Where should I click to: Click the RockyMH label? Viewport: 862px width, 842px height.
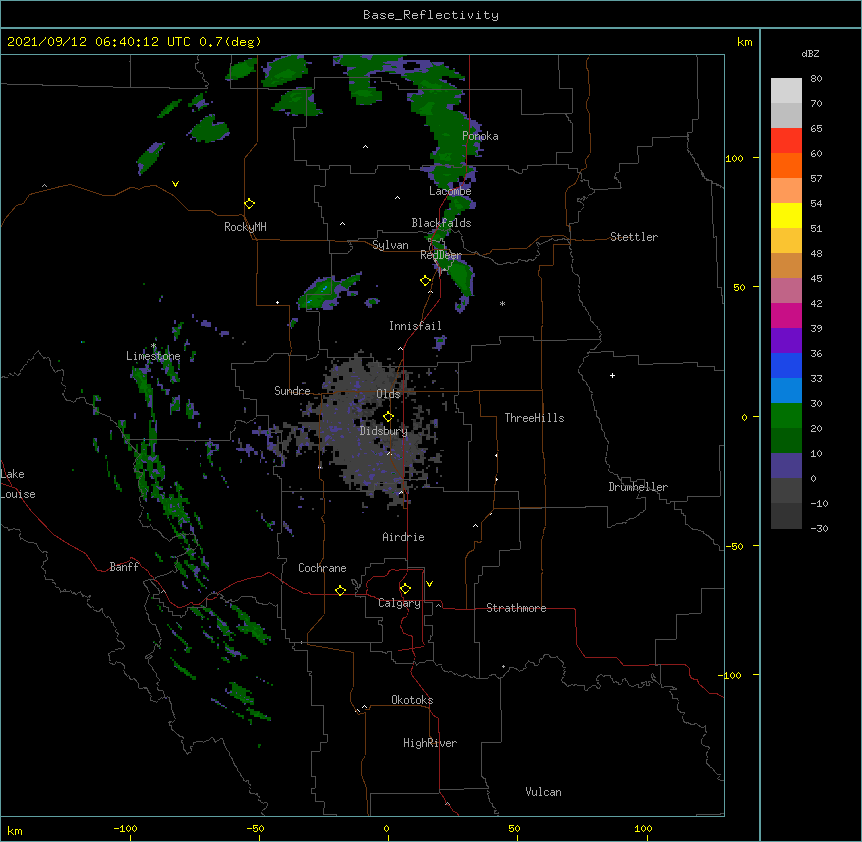(x=245, y=227)
